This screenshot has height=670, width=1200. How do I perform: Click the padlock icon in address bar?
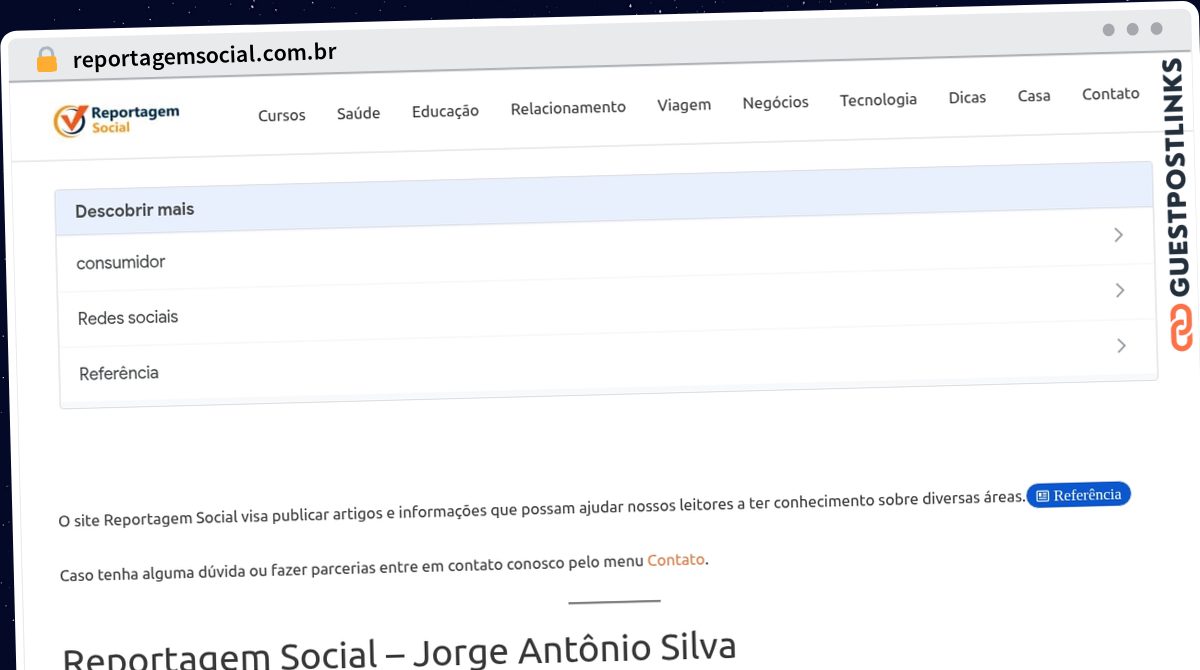(x=46, y=59)
